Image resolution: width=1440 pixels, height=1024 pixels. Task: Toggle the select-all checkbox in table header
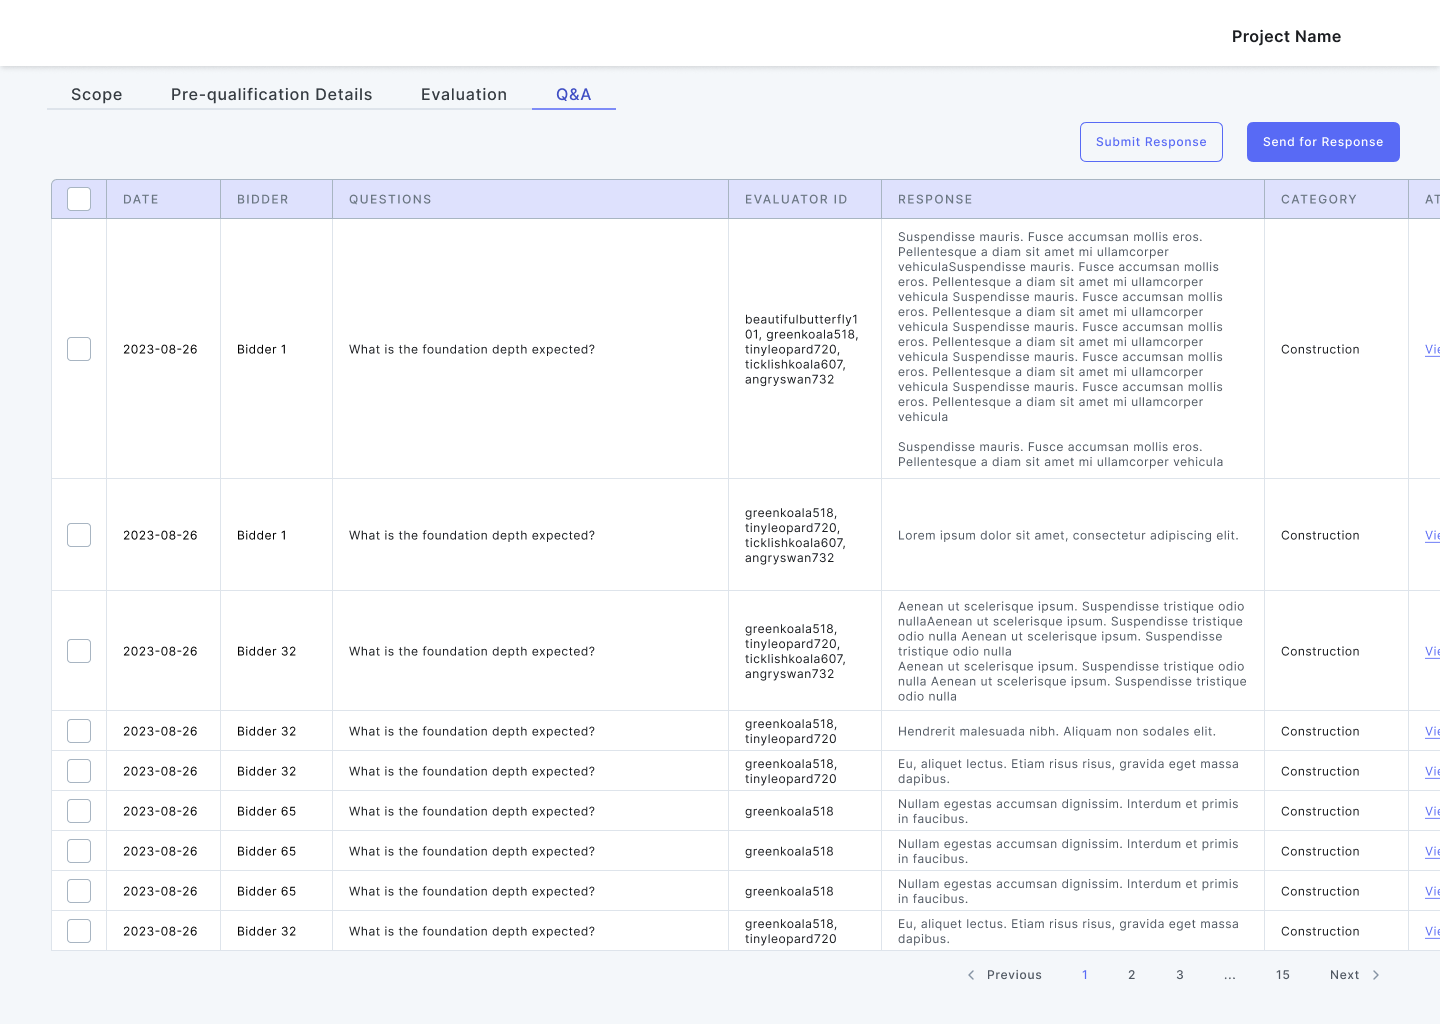79,199
